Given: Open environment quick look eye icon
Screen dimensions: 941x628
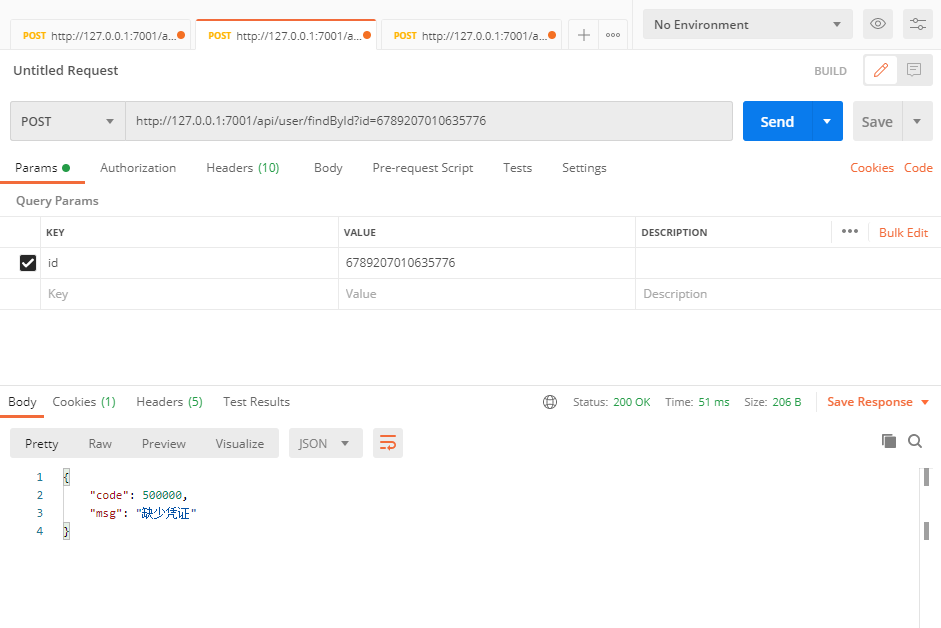Looking at the screenshot, I should [877, 24].
